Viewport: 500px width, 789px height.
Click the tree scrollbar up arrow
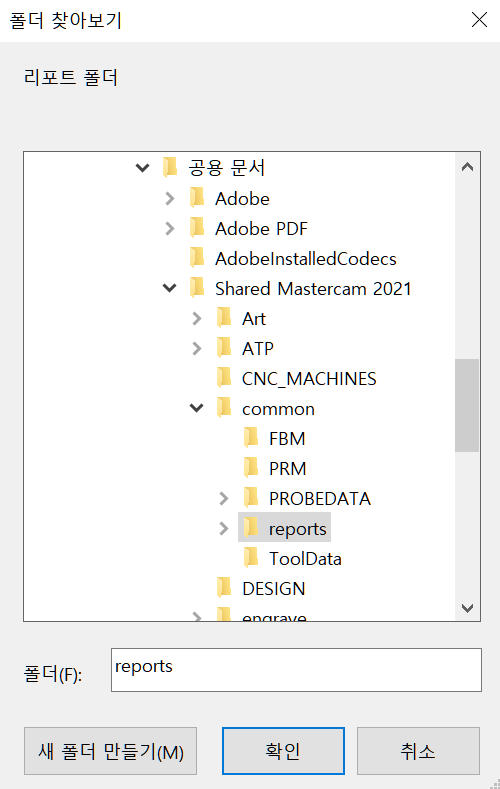467,167
